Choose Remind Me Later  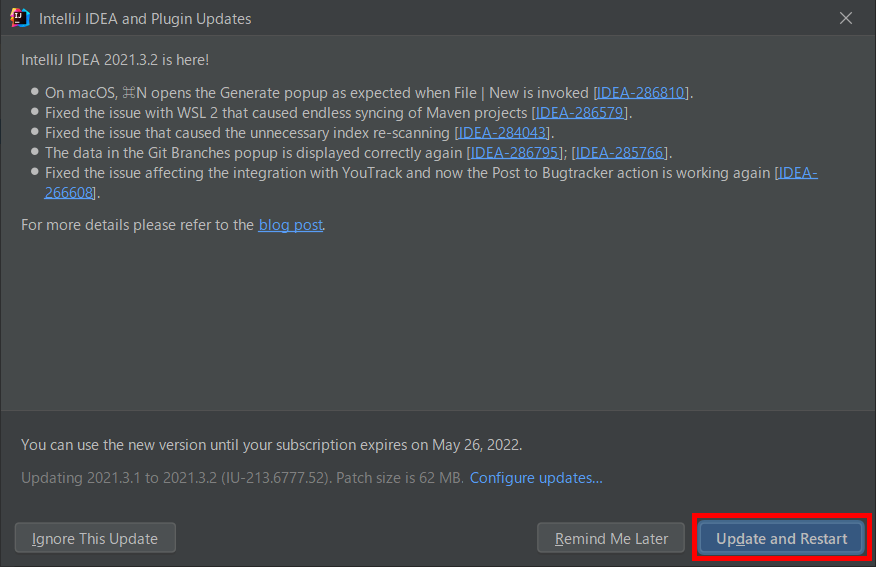(611, 538)
